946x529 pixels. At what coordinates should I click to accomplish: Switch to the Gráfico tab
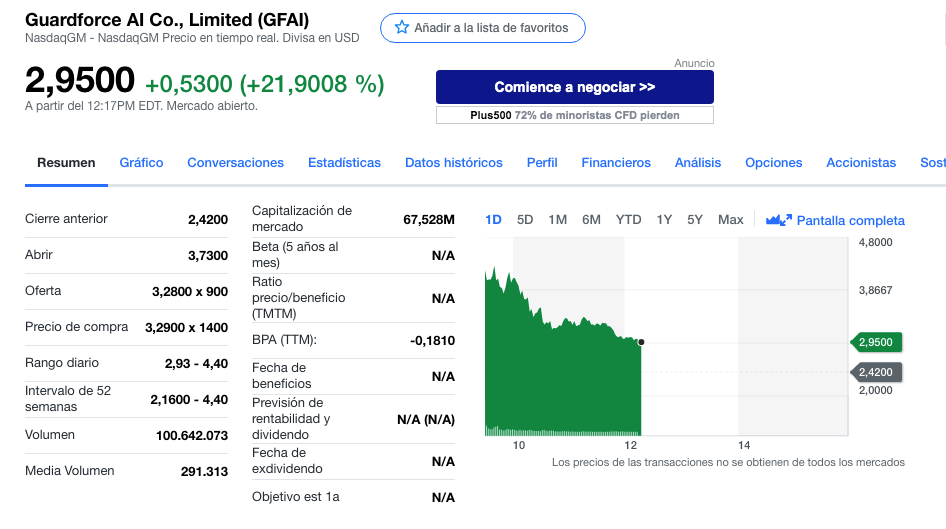pyautogui.click(x=141, y=163)
